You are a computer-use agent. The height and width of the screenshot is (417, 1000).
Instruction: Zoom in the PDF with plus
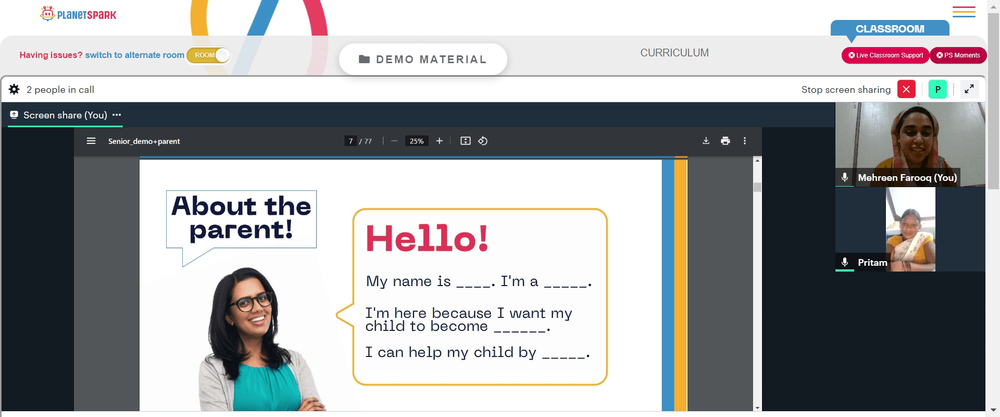point(439,141)
